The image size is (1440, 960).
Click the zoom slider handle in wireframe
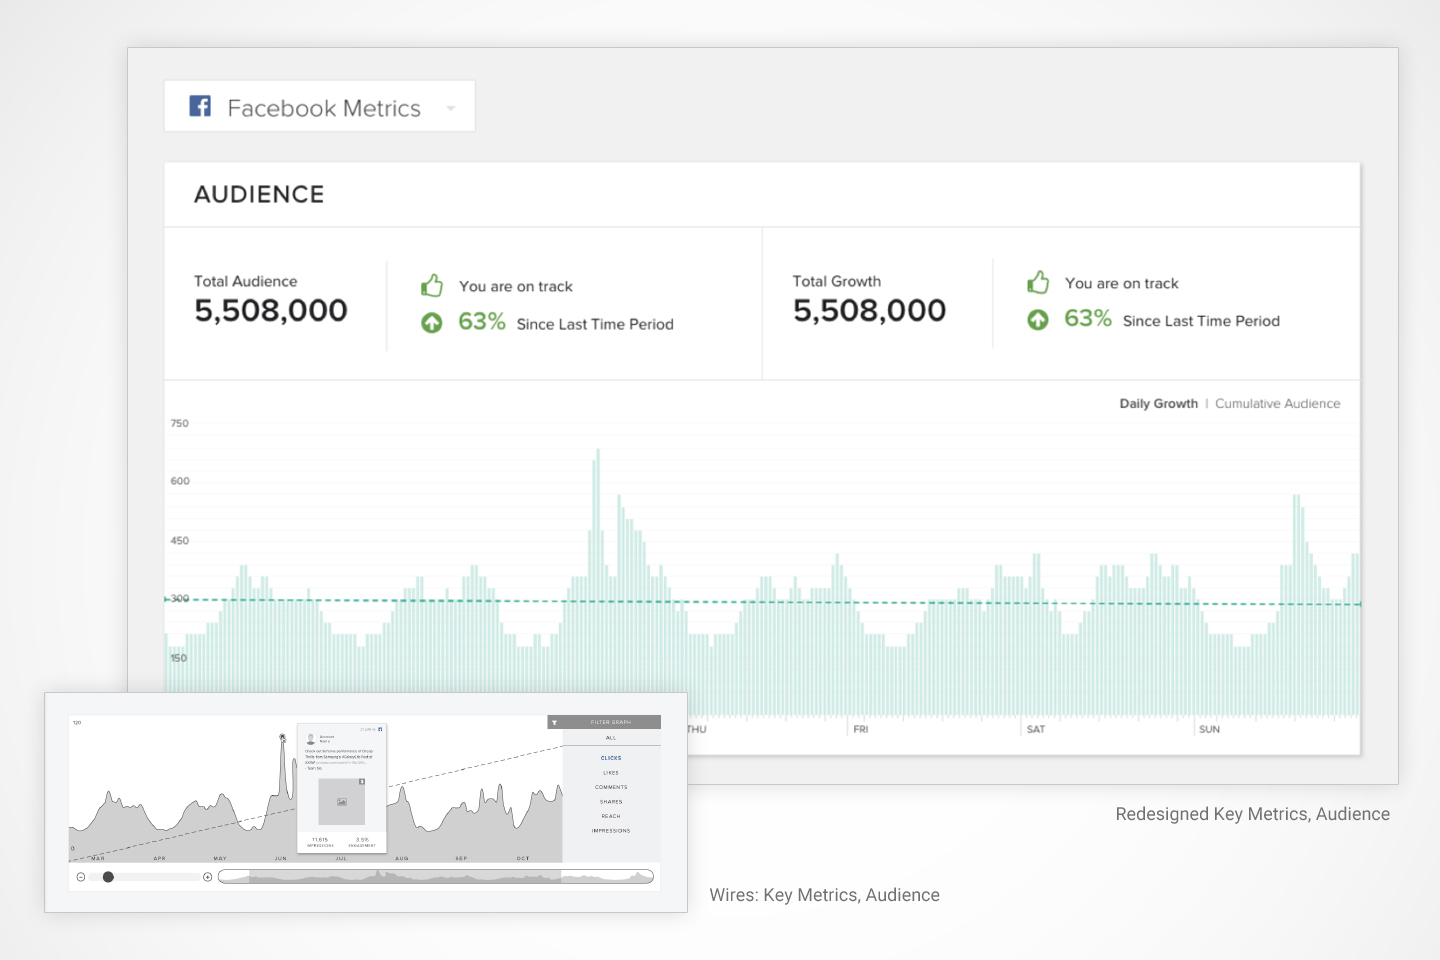pyautogui.click(x=108, y=877)
